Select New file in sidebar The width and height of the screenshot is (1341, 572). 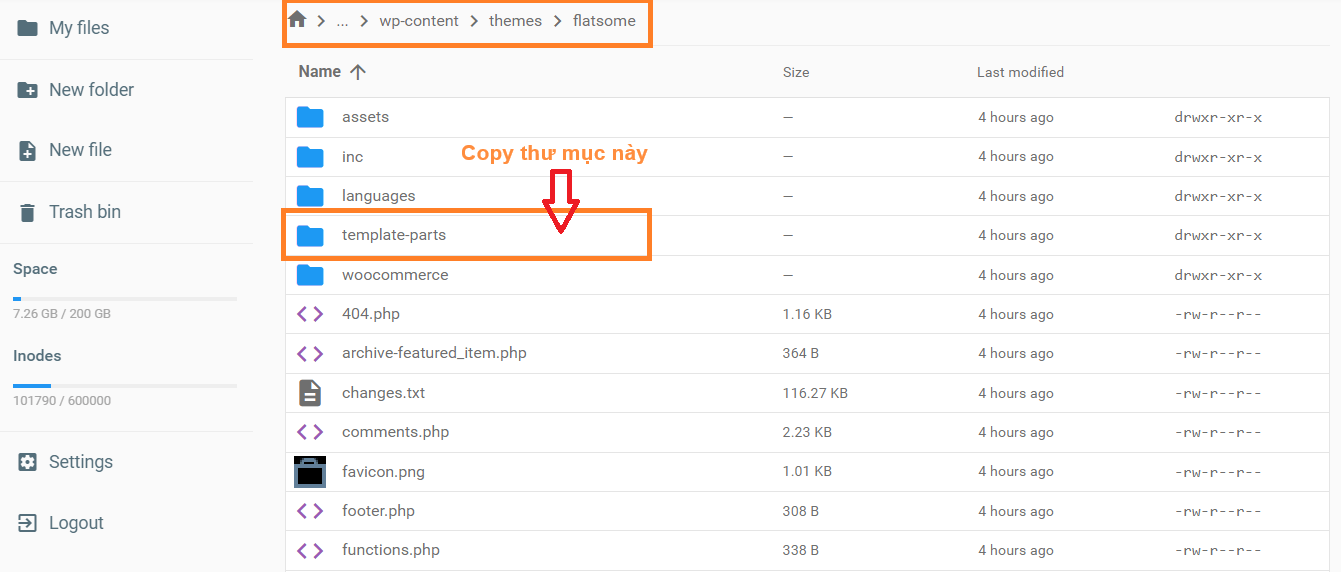pos(80,150)
